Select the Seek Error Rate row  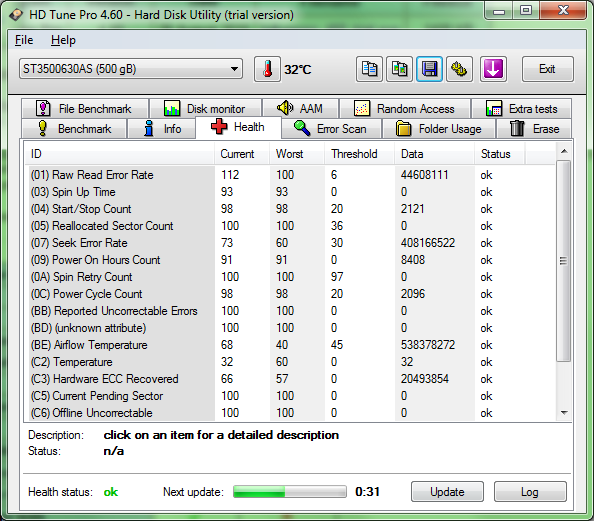290,243
